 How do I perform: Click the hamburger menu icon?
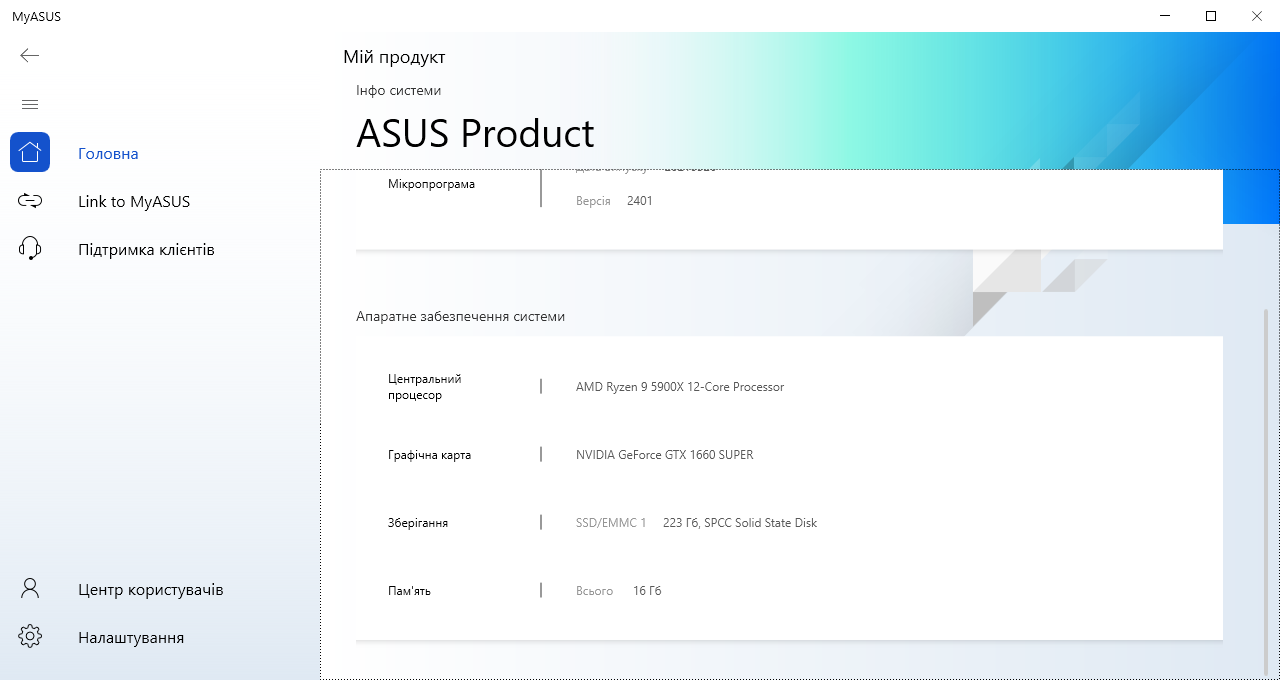(x=30, y=104)
